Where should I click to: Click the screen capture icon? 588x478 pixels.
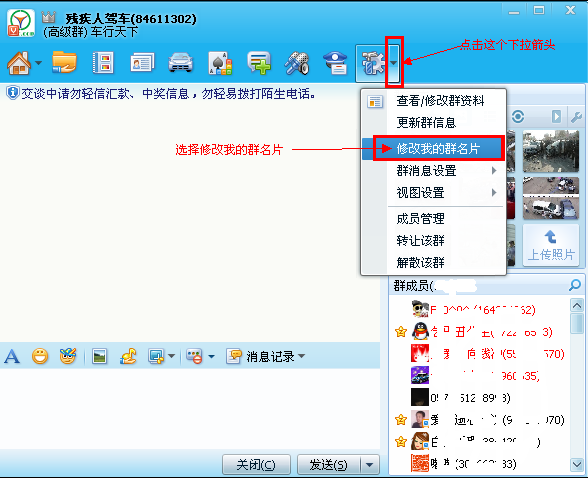pos(156,356)
